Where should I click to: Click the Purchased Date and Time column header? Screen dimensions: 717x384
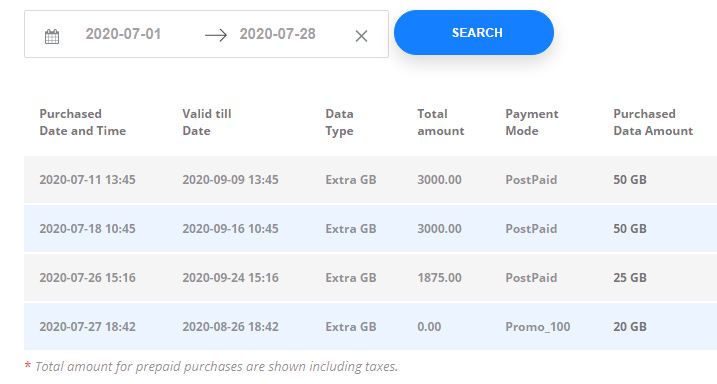point(82,122)
